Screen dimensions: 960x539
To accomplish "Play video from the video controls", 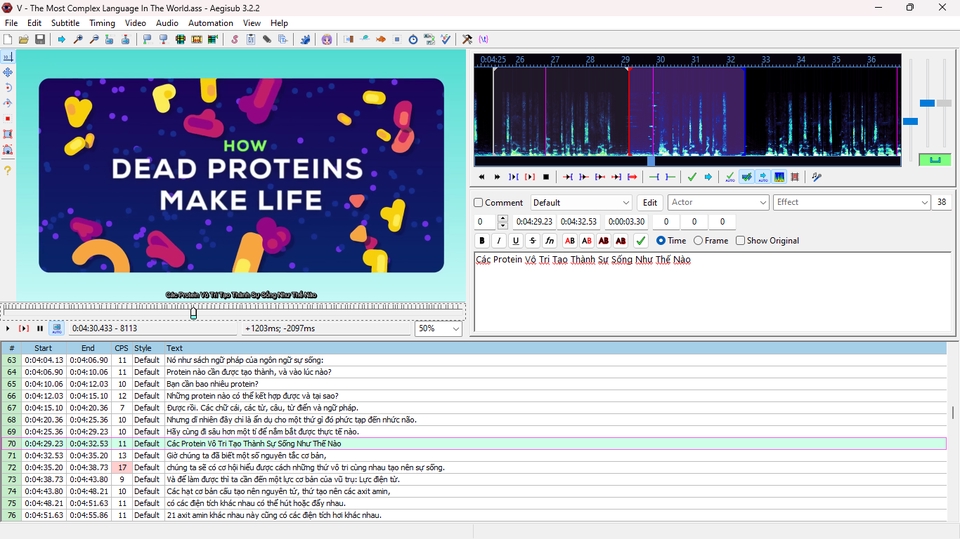I will point(7,329).
